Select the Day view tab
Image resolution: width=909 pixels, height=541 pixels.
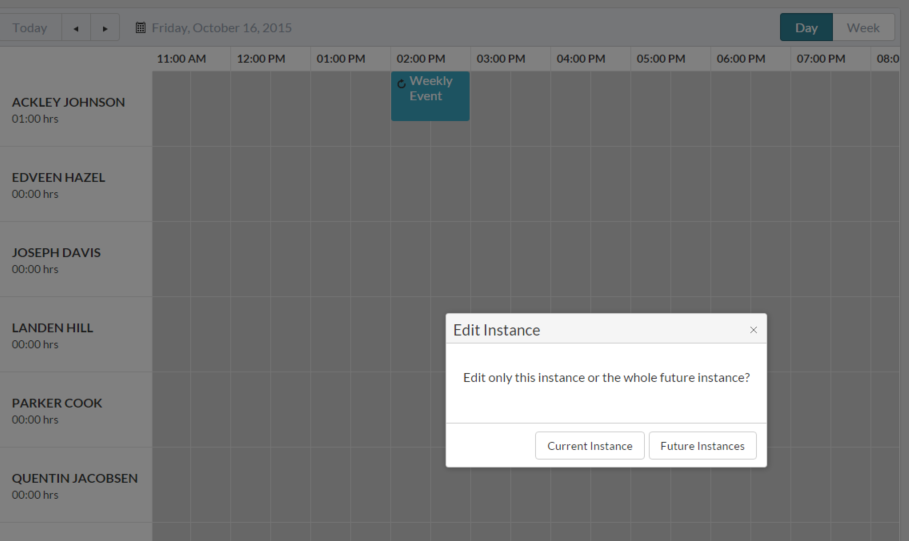806,27
